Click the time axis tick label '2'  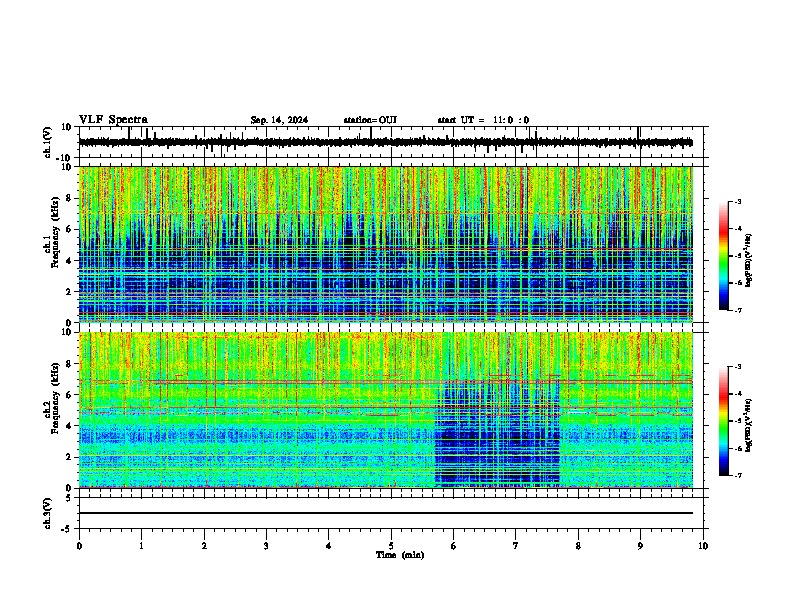204,546
